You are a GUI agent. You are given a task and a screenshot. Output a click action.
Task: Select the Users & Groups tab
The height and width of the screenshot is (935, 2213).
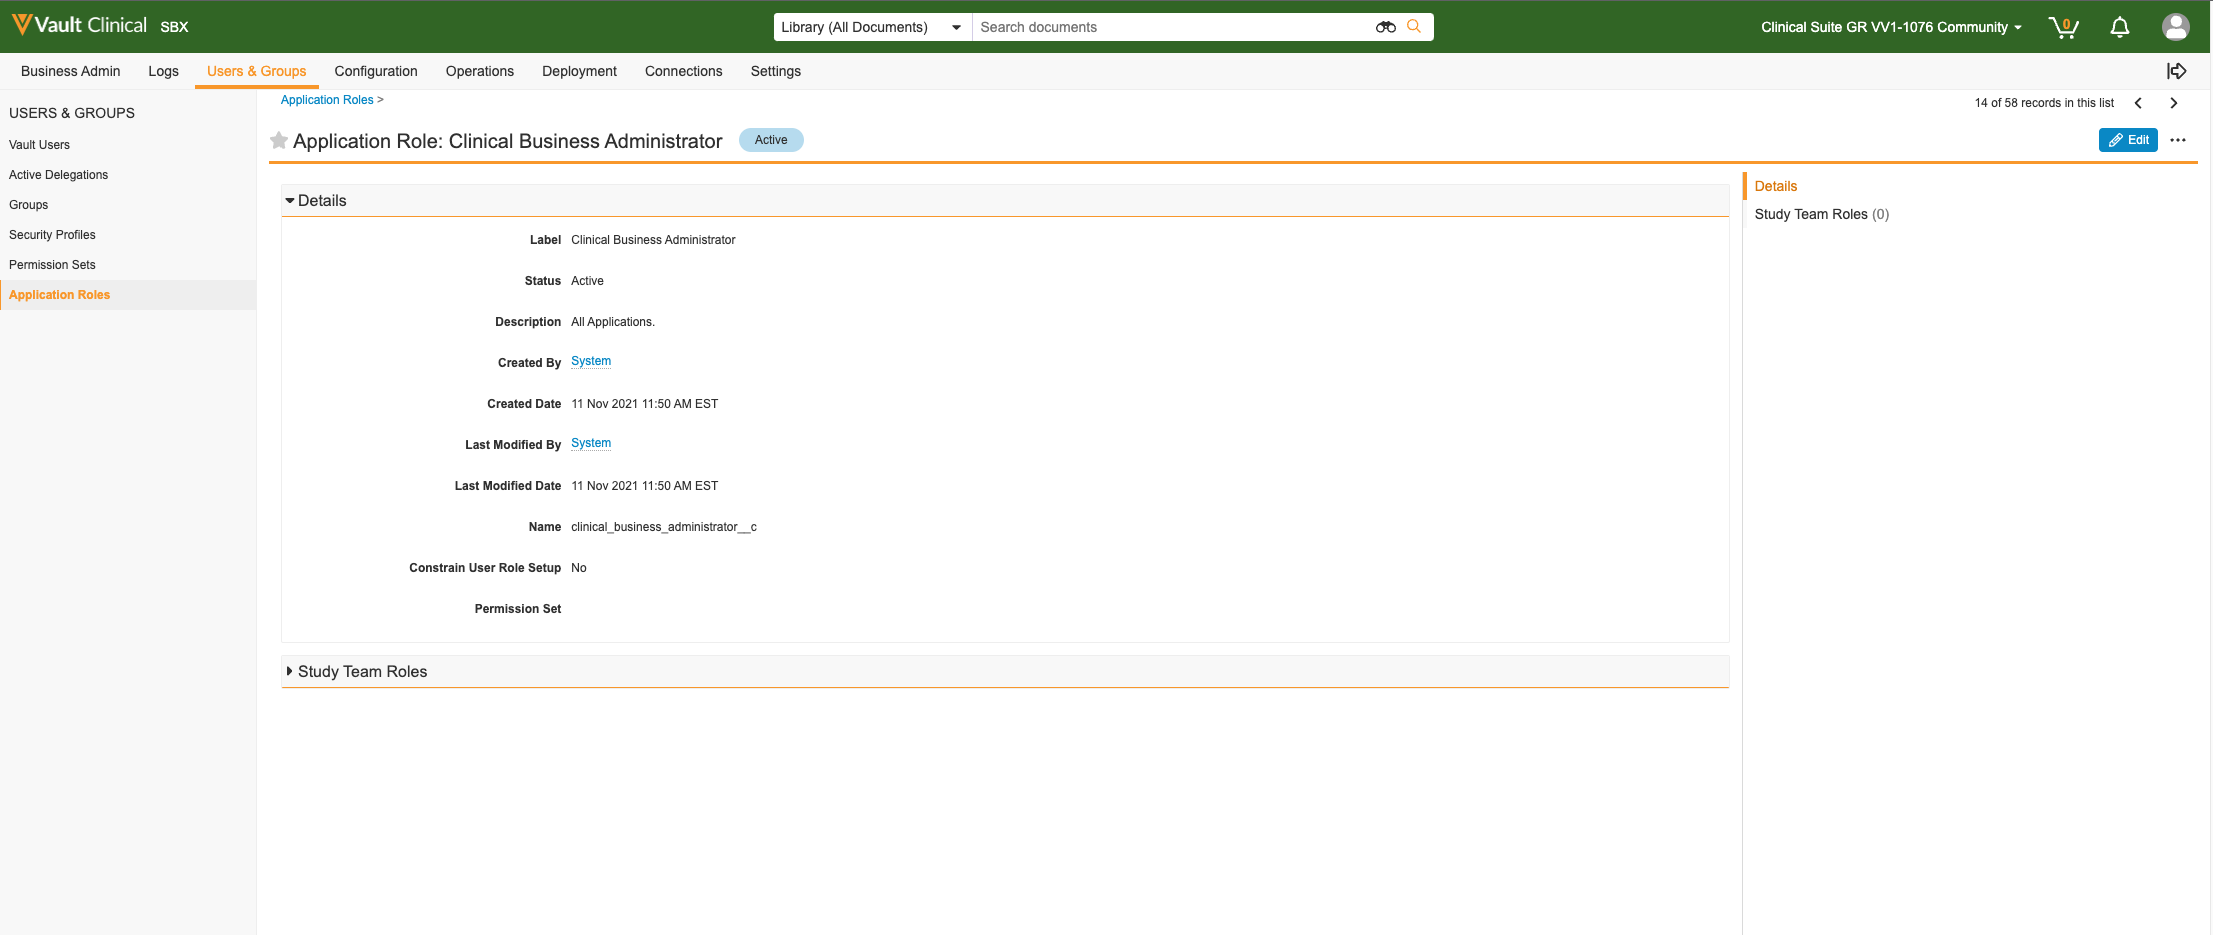point(256,71)
